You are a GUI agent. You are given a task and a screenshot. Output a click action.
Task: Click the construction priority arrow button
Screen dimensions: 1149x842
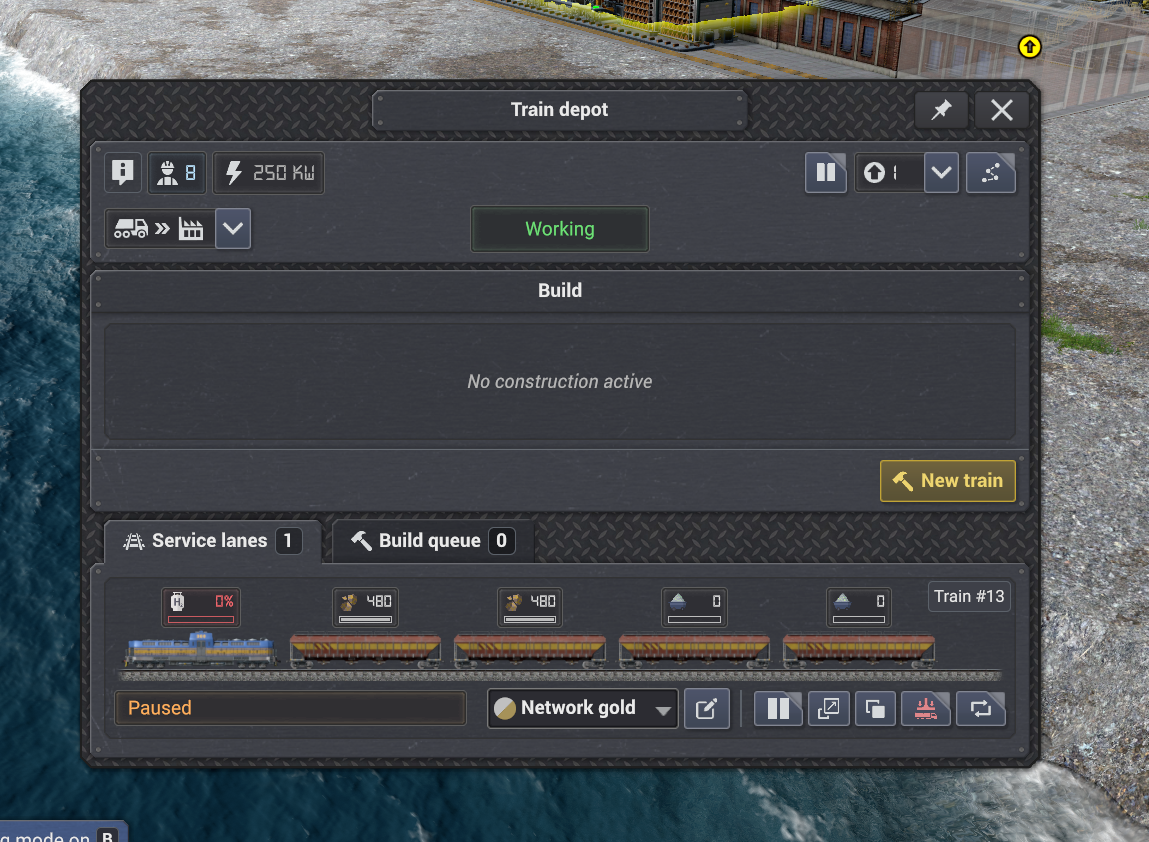click(889, 173)
